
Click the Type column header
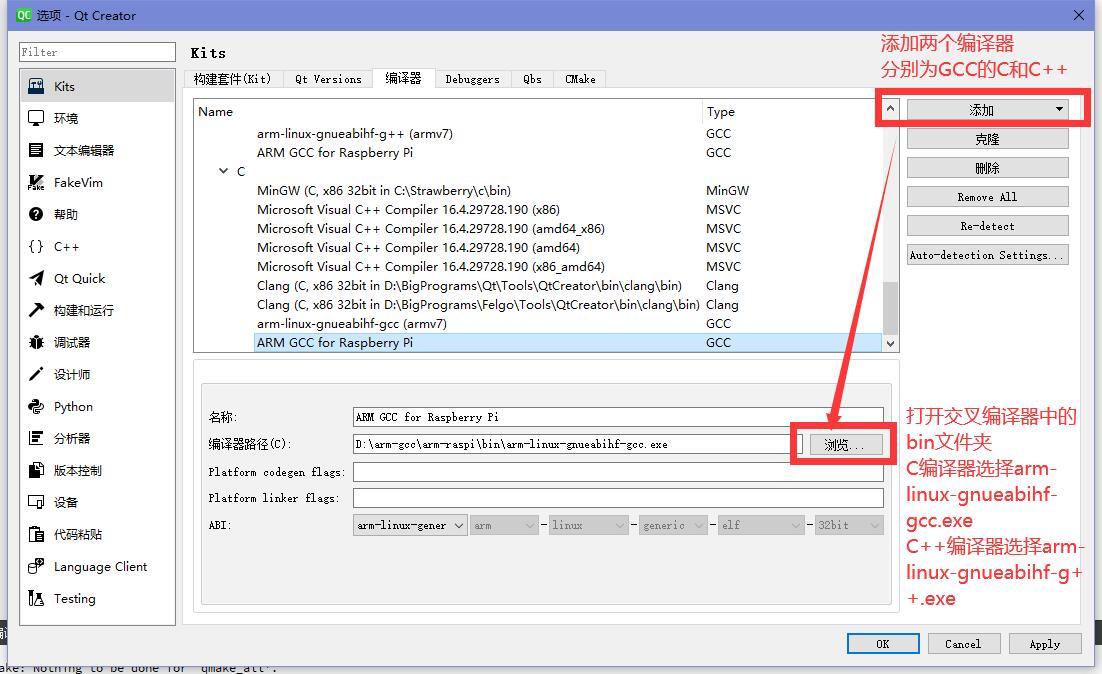(x=792, y=111)
